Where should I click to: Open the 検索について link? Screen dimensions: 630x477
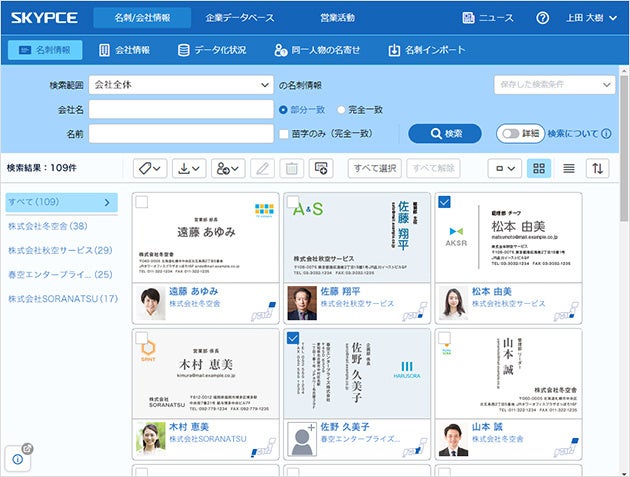point(573,134)
